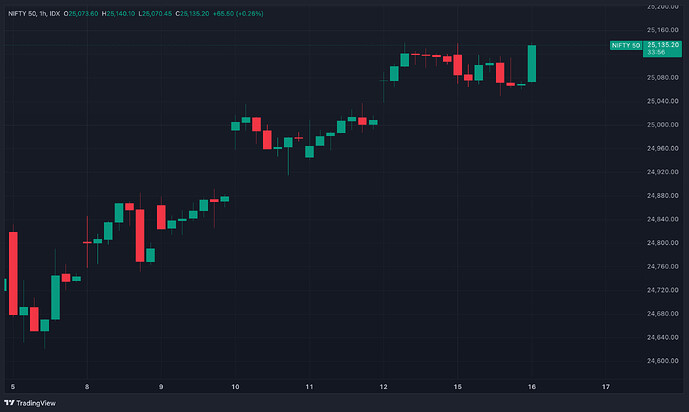Select the tall red candle at left edge
Image resolution: width=689 pixels, height=412 pixels.
pyautogui.click(x=13, y=273)
